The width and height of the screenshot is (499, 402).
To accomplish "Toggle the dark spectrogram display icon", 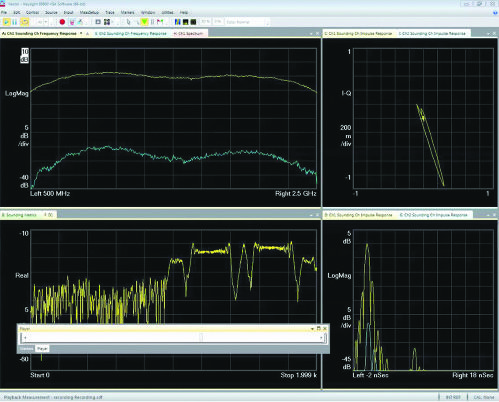I will (x=193, y=22).
